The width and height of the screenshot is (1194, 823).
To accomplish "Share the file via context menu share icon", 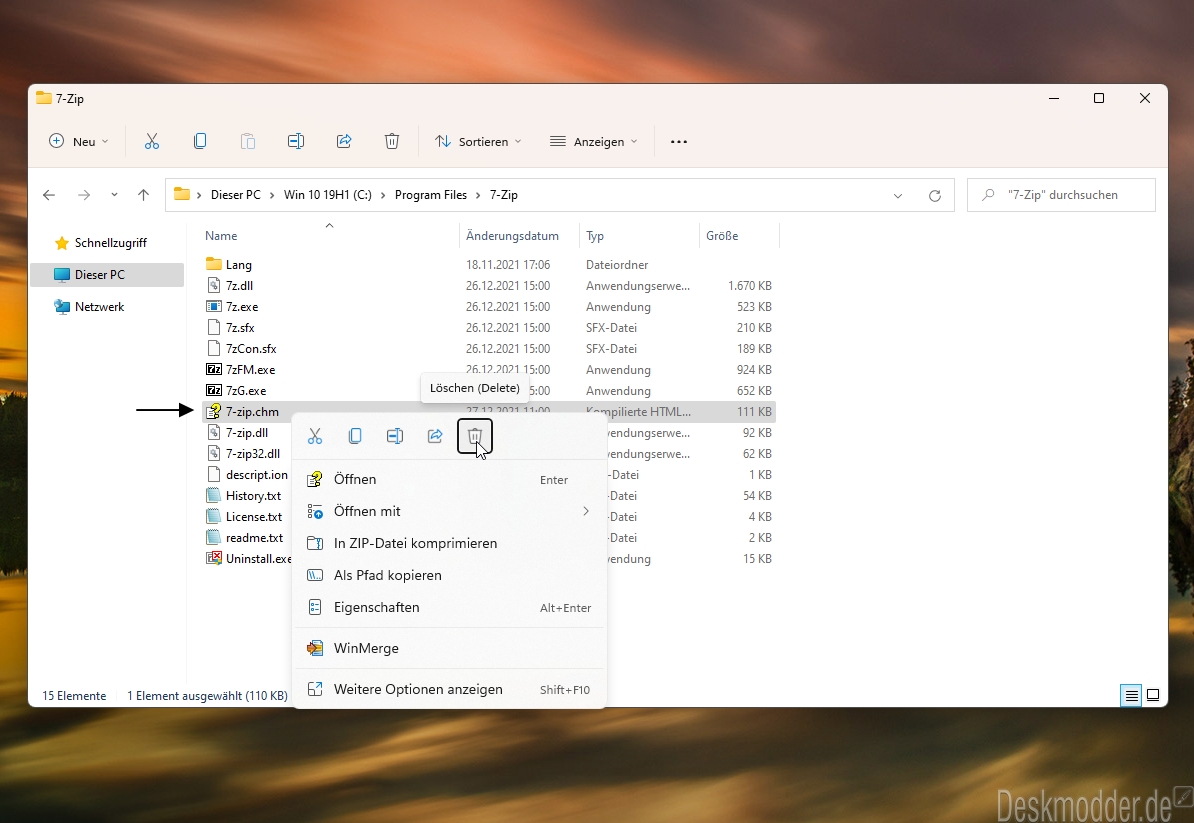I will click(435, 436).
